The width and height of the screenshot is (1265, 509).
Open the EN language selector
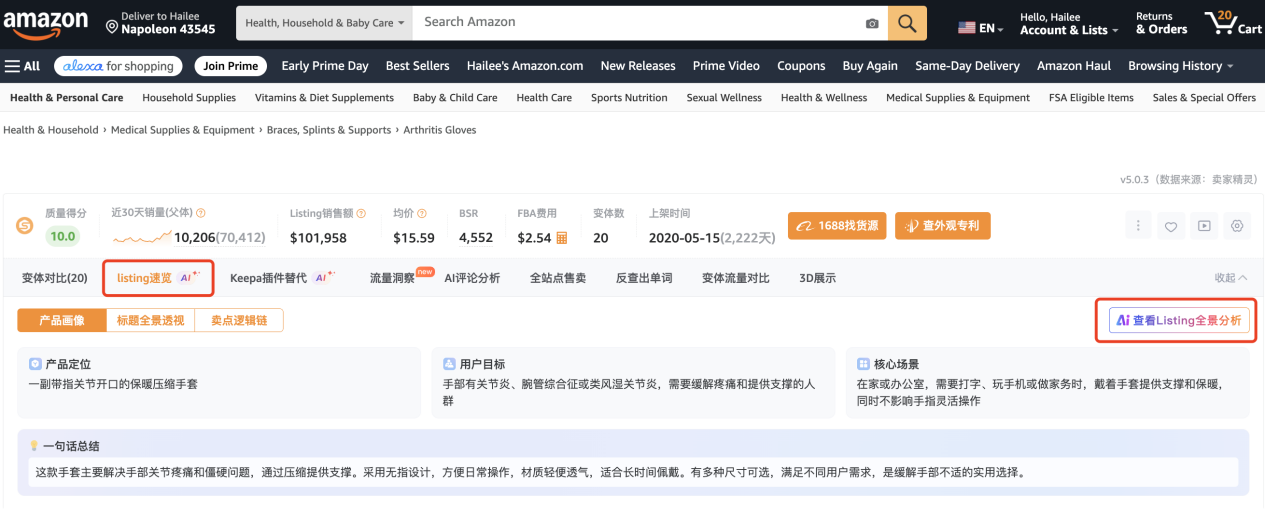coord(981,28)
